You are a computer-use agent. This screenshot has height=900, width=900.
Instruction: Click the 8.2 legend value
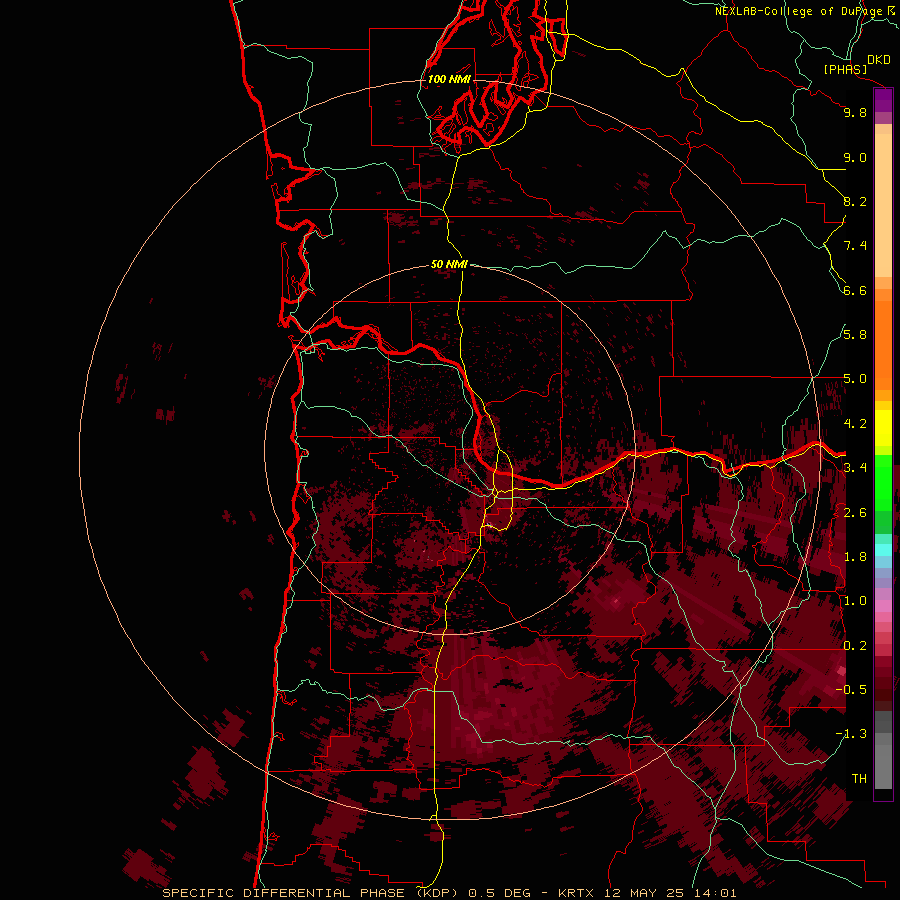[x=855, y=202]
